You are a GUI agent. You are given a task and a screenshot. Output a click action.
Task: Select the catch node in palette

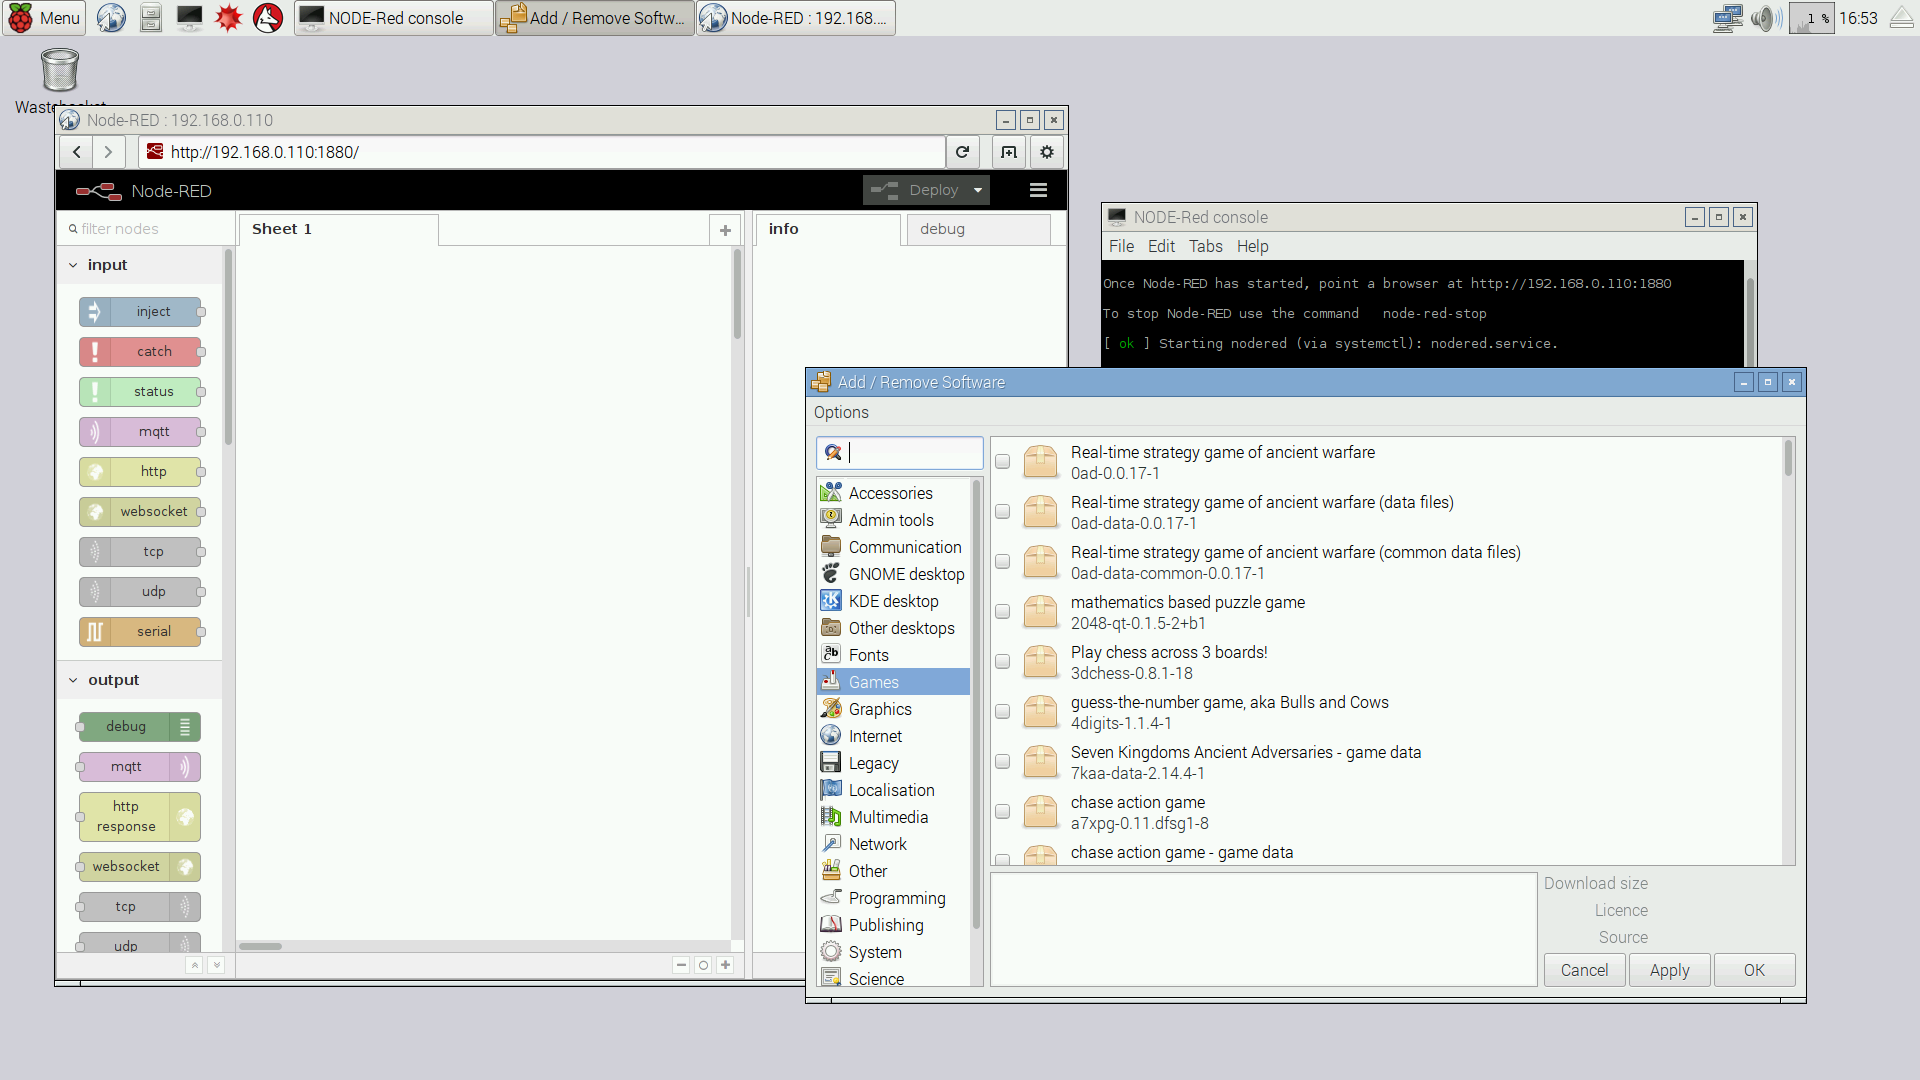pos(141,352)
